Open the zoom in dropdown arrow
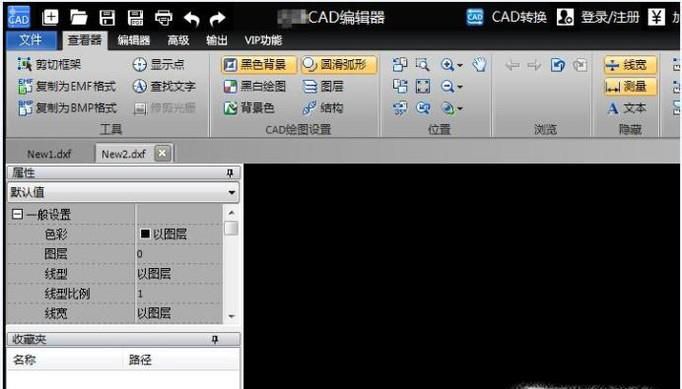The width and height of the screenshot is (682, 389). 460,66
